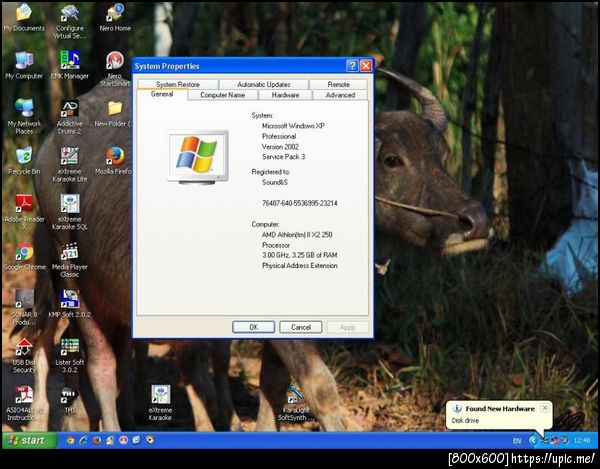Launch the TH1 desktop shortcut

[69, 400]
